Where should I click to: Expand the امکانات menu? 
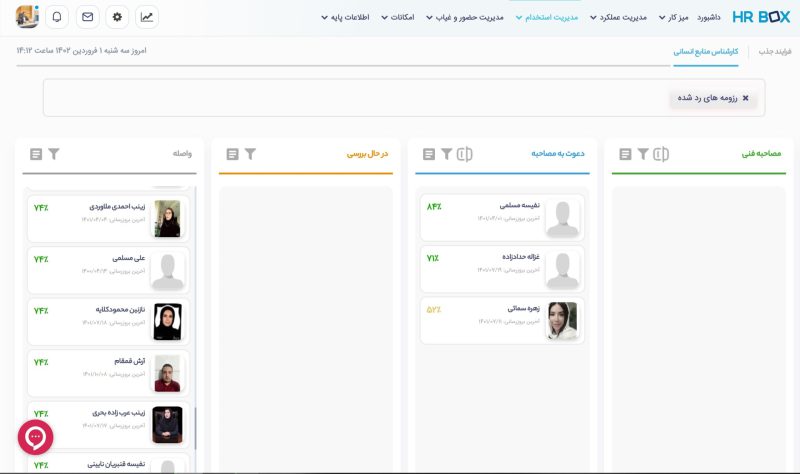click(398, 17)
